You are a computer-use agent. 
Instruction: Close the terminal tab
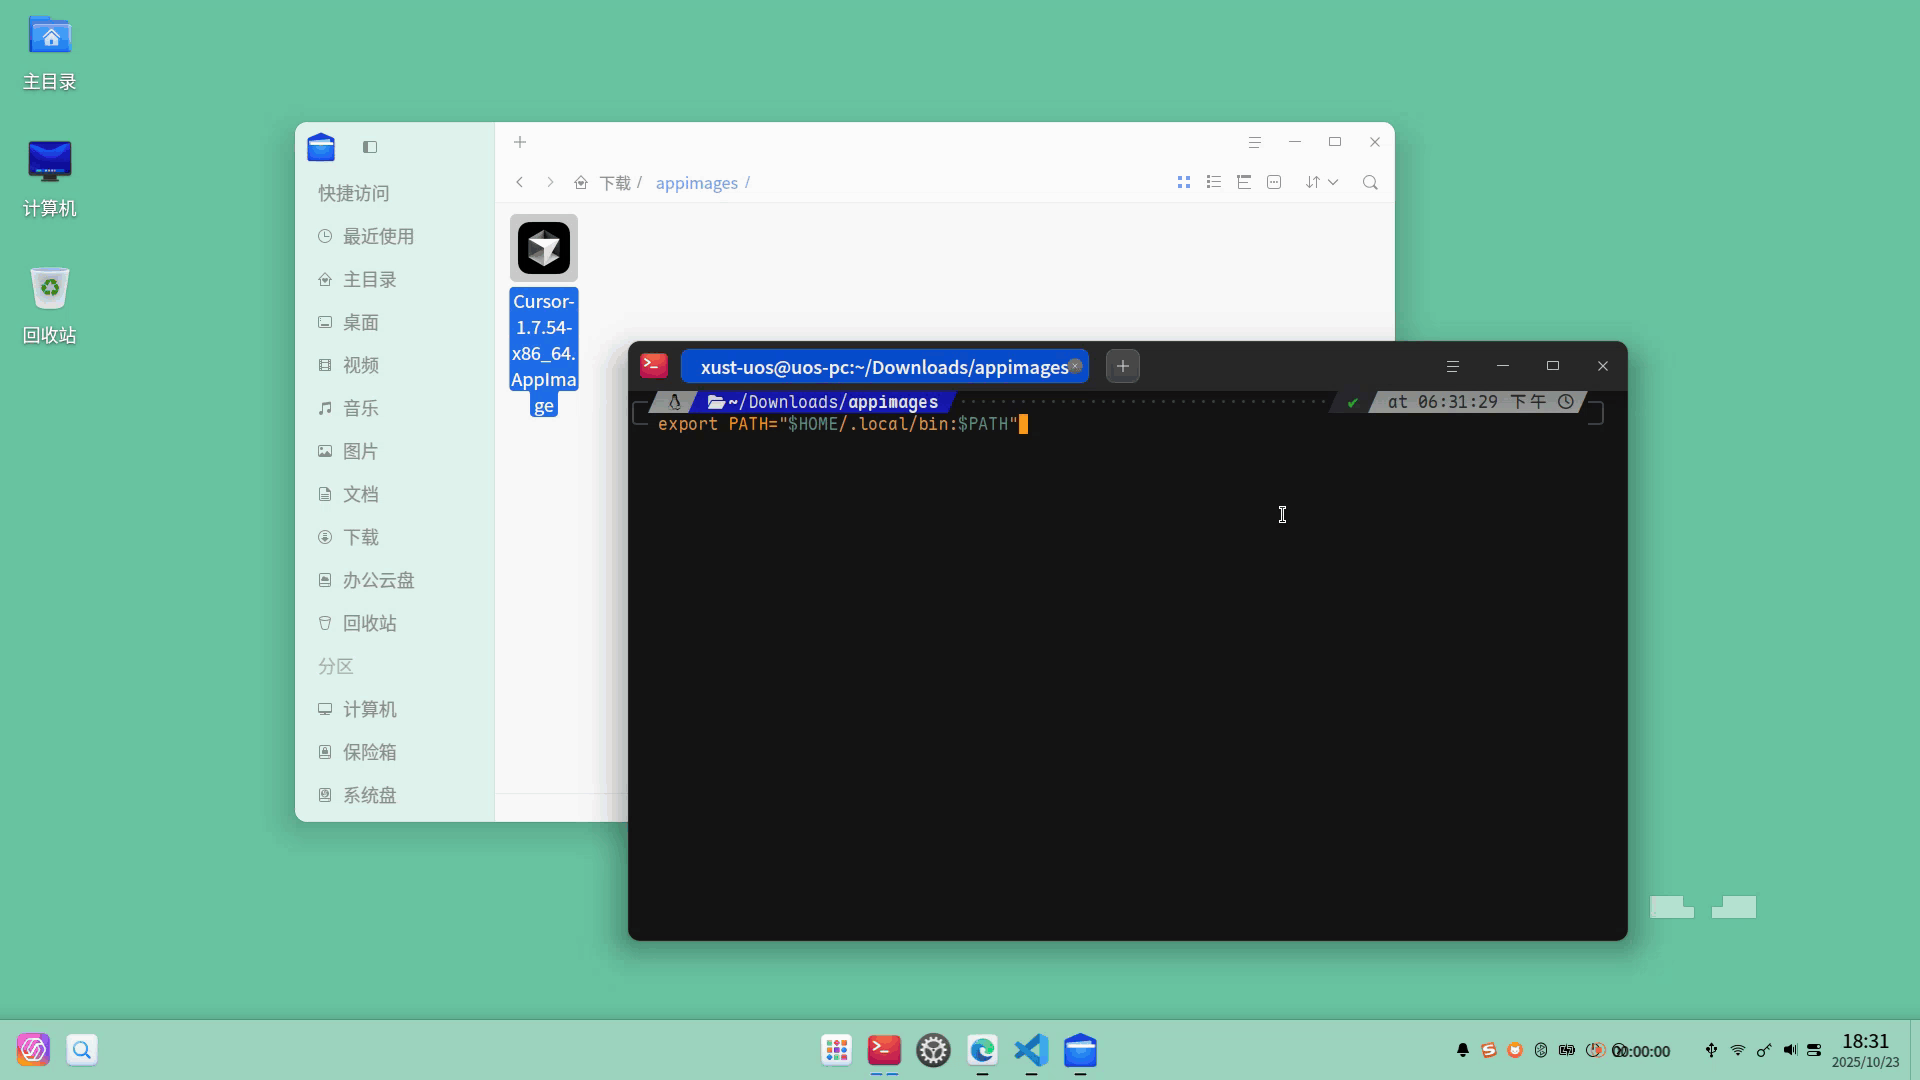(1075, 366)
